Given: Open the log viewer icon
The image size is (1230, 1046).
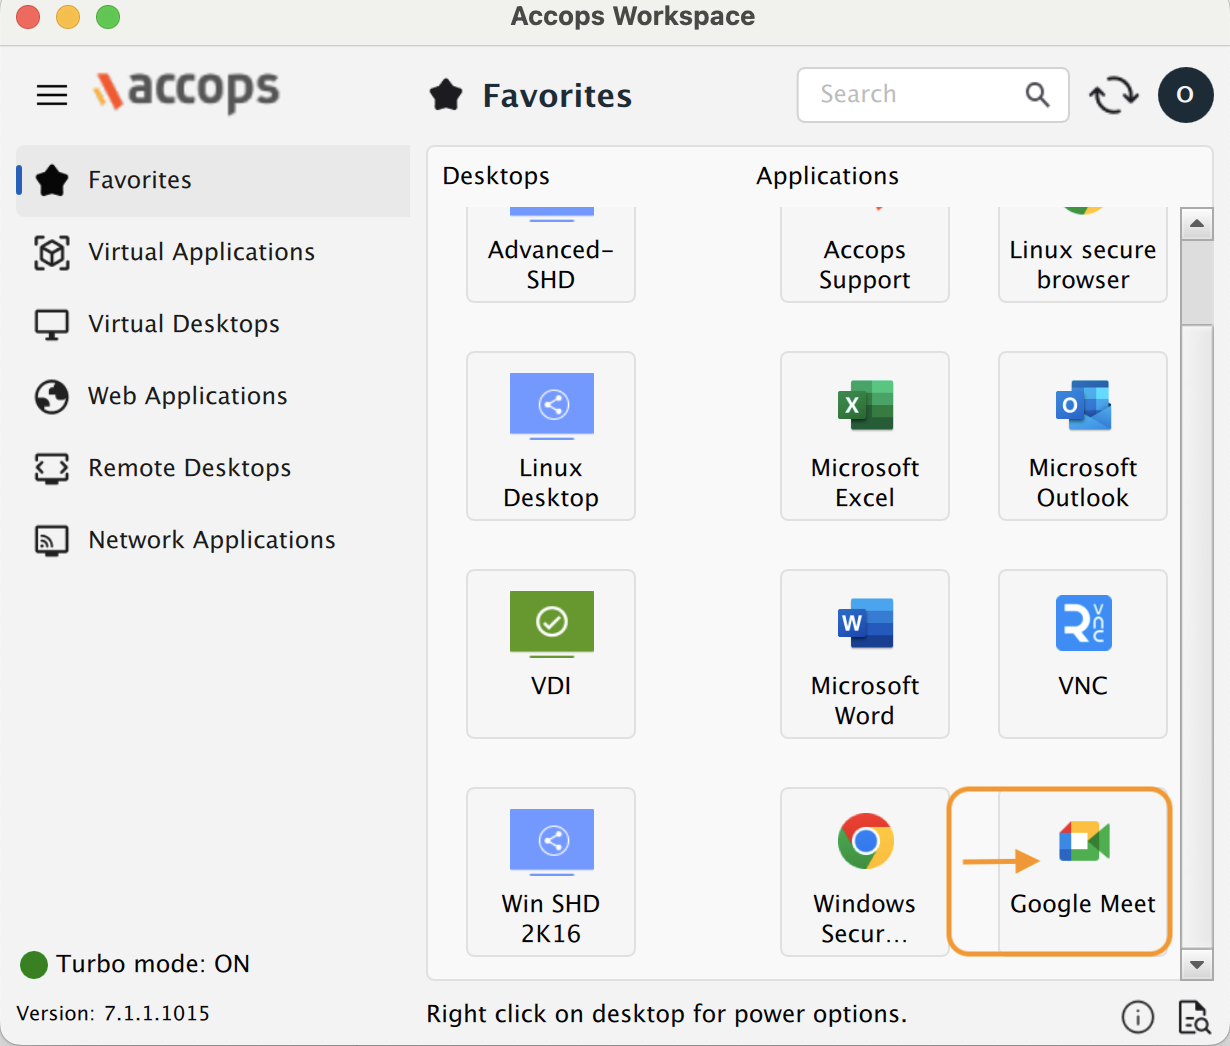Looking at the screenshot, I should [x=1194, y=1017].
